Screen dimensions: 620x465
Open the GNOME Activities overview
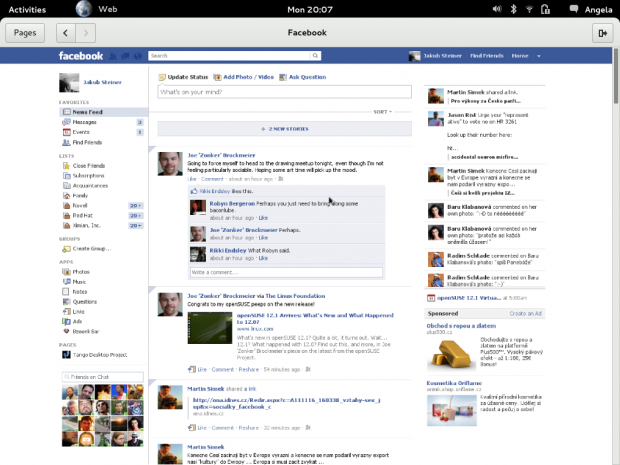tap(26, 8)
